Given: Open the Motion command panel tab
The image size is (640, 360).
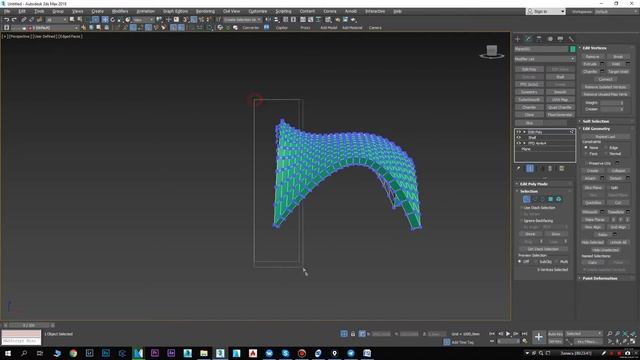Looking at the screenshot, I should pyautogui.click(x=550, y=39).
